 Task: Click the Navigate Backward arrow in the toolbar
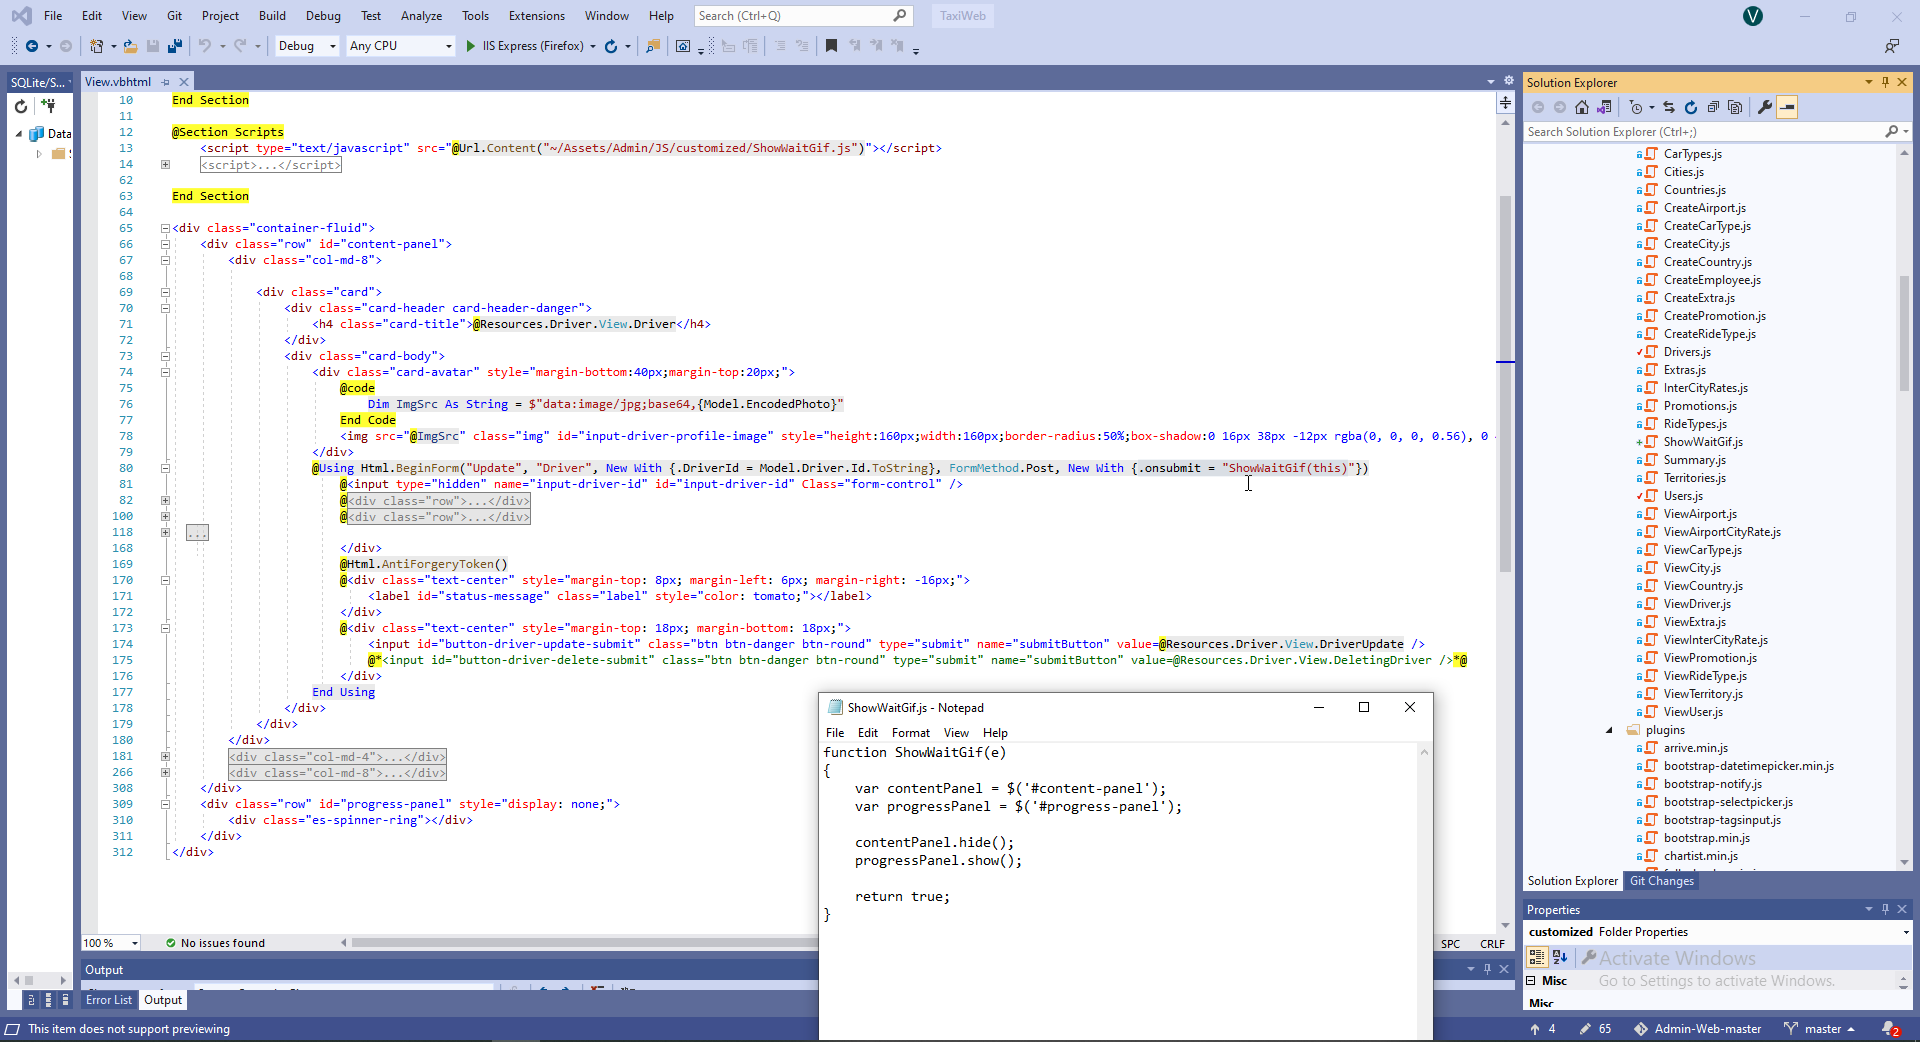coord(32,46)
